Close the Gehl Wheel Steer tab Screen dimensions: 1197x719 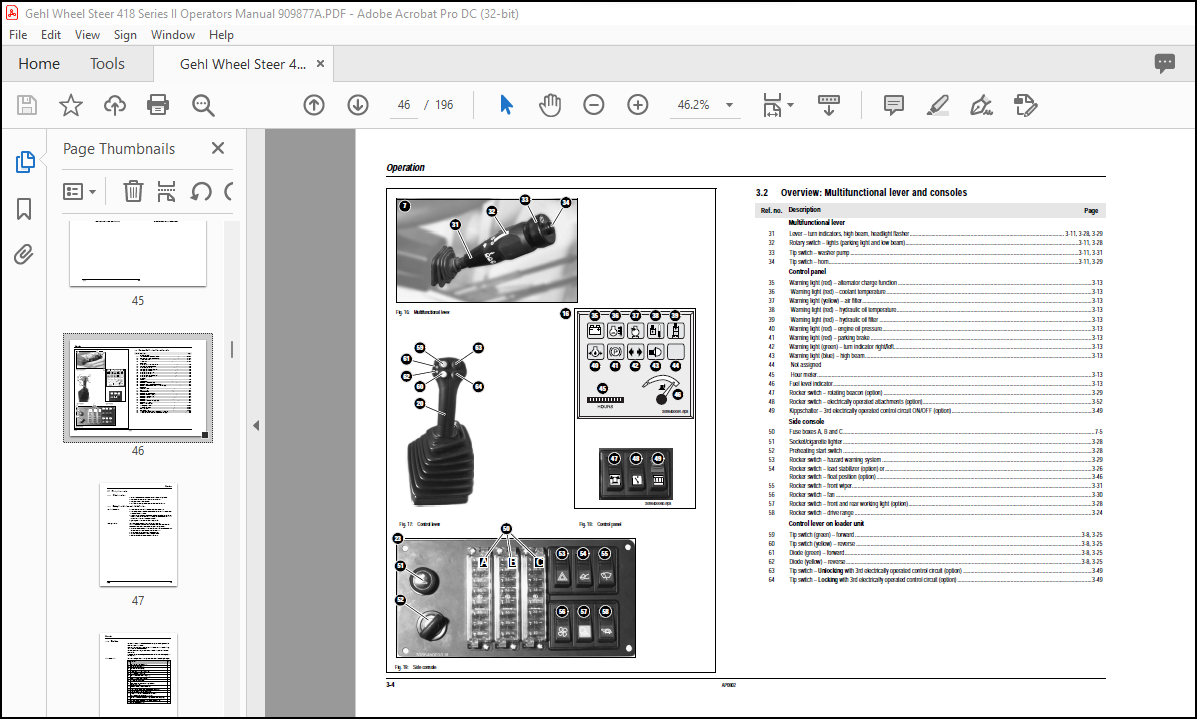(x=321, y=64)
